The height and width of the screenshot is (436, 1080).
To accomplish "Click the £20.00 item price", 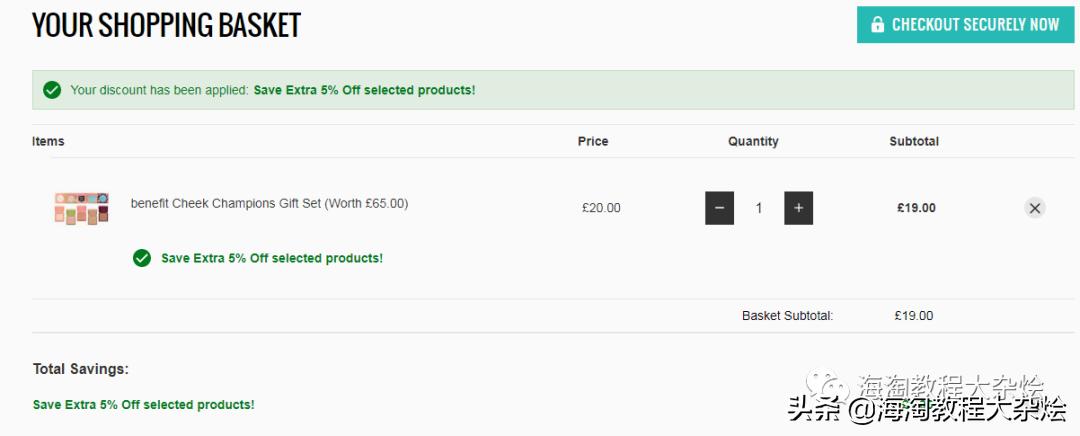I will tap(601, 208).
